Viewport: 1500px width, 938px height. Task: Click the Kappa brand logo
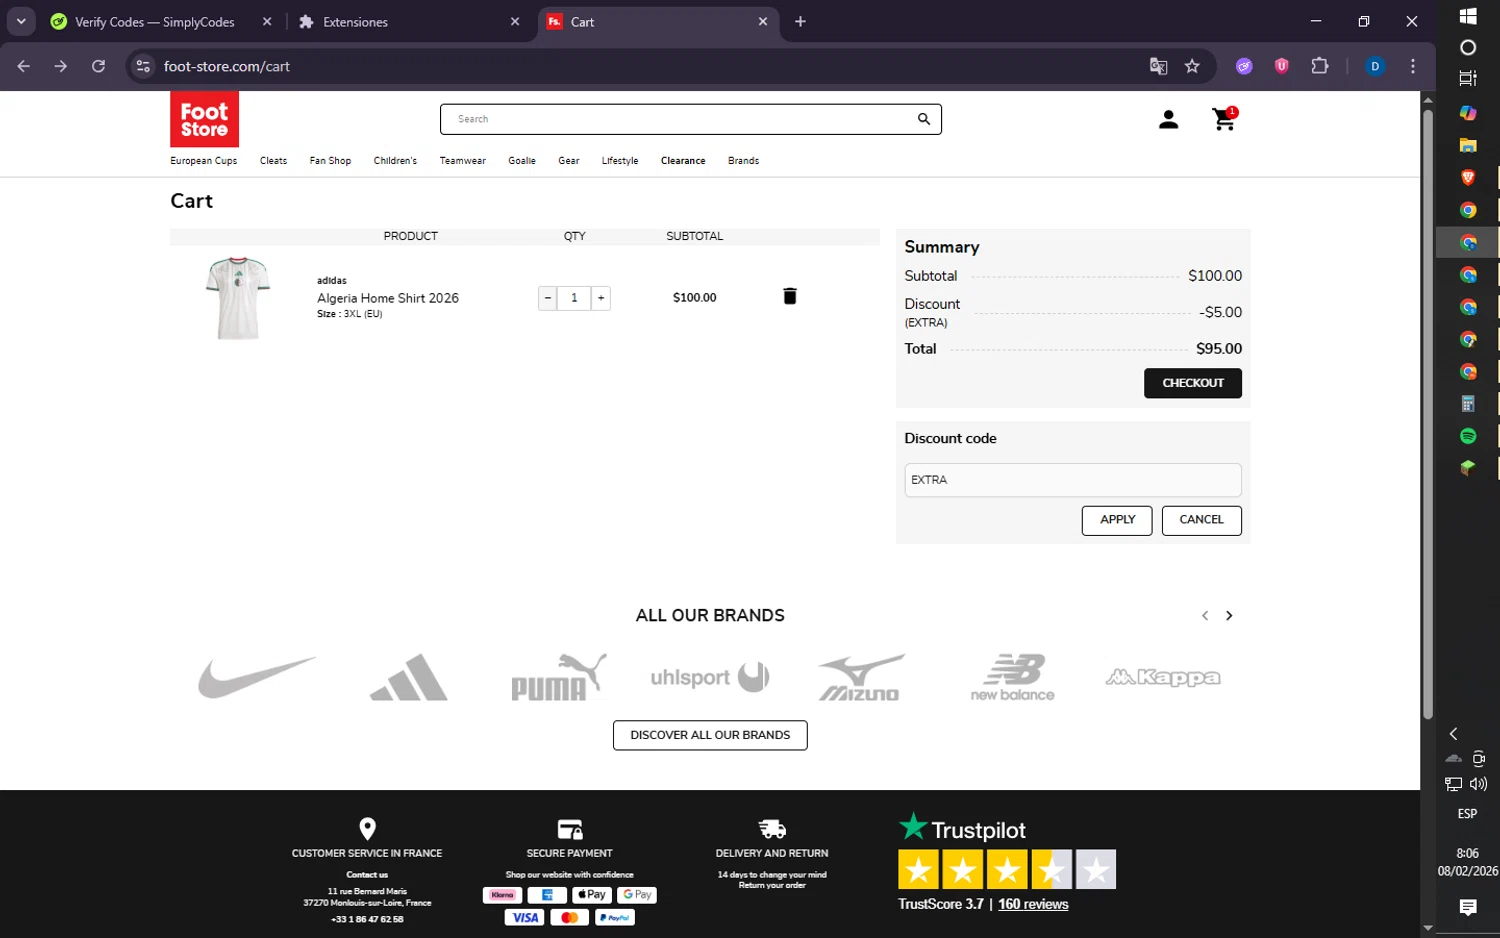(1163, 677)
